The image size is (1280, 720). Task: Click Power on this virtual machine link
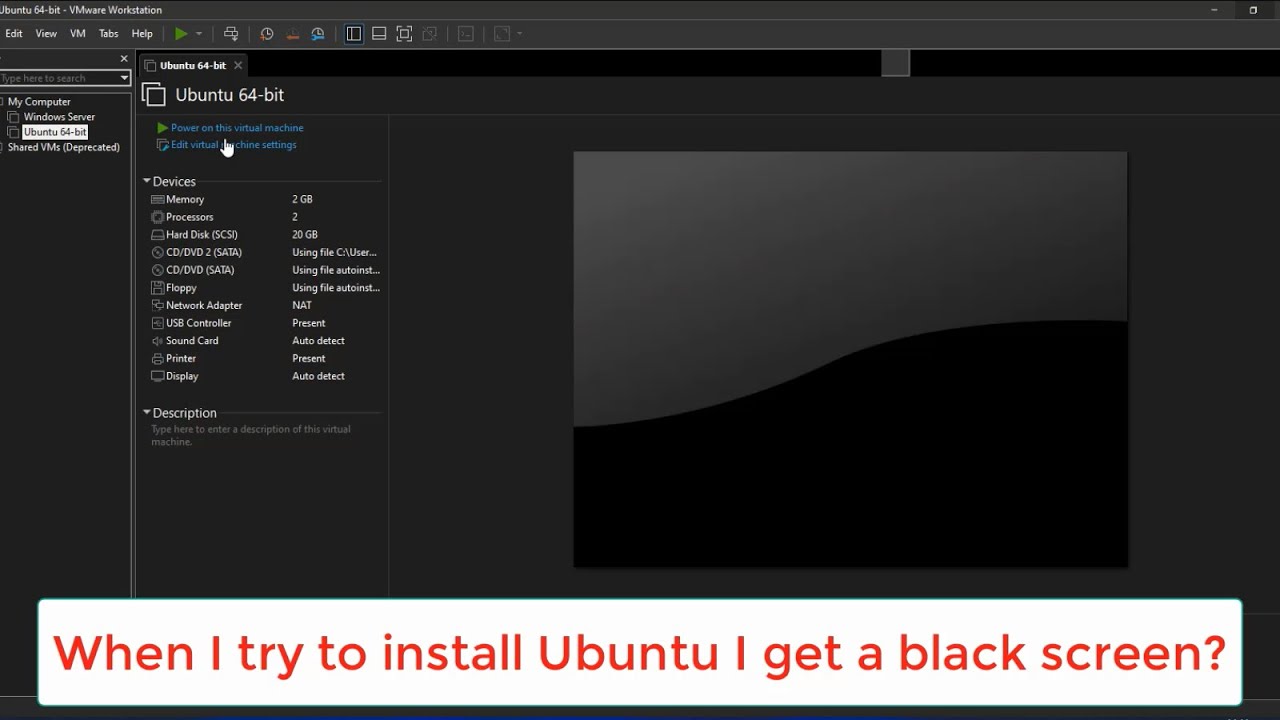coord(237,128)
